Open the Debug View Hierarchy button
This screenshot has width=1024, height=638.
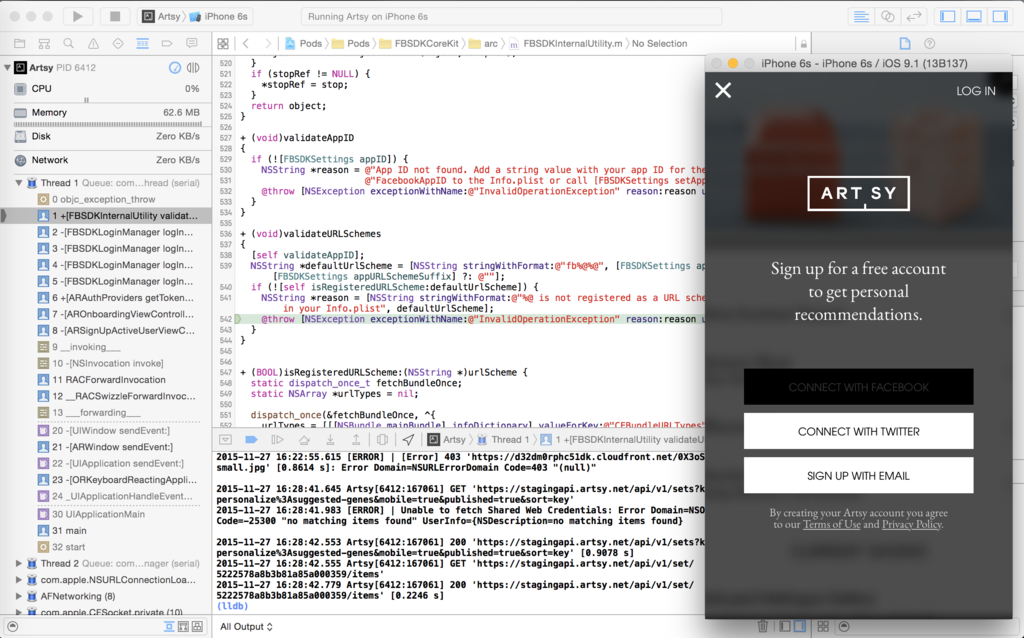(383, 439)
